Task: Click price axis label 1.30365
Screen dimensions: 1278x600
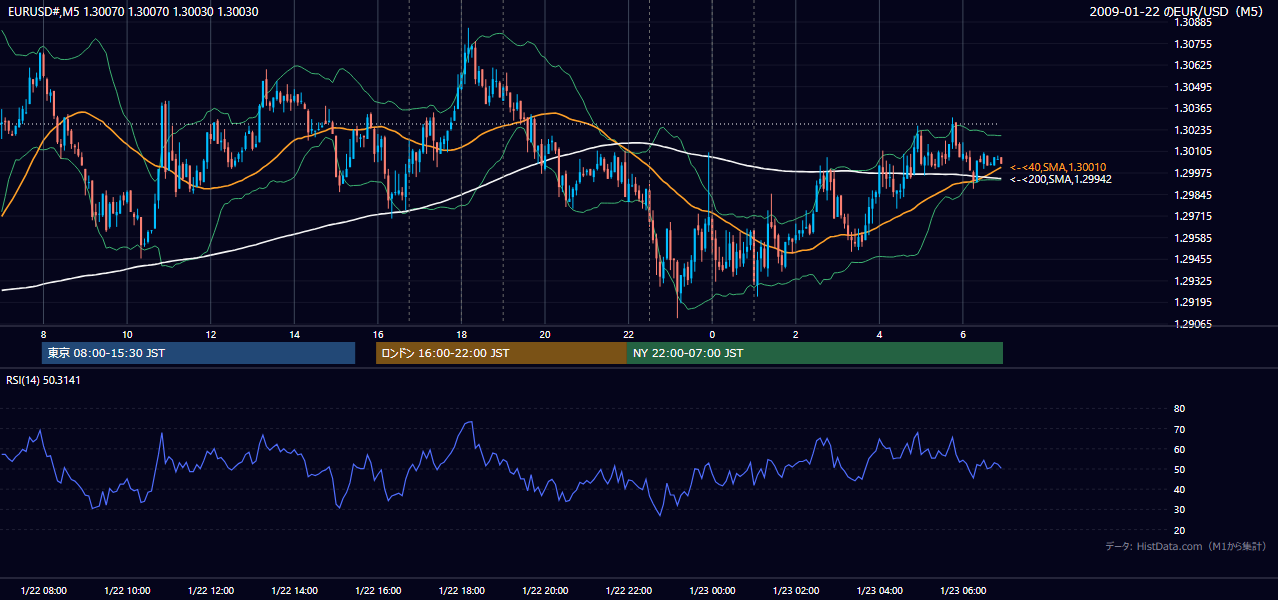Action: point(1194,108)
